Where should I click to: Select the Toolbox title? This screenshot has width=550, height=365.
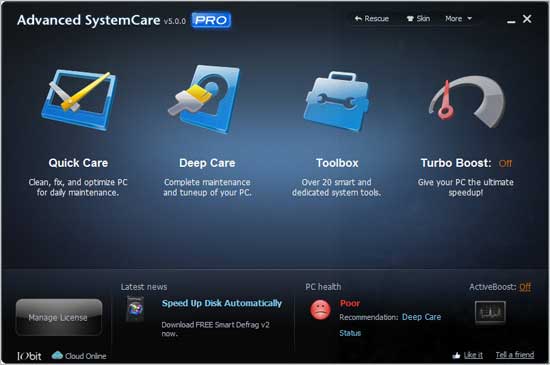tap(337, 163)
